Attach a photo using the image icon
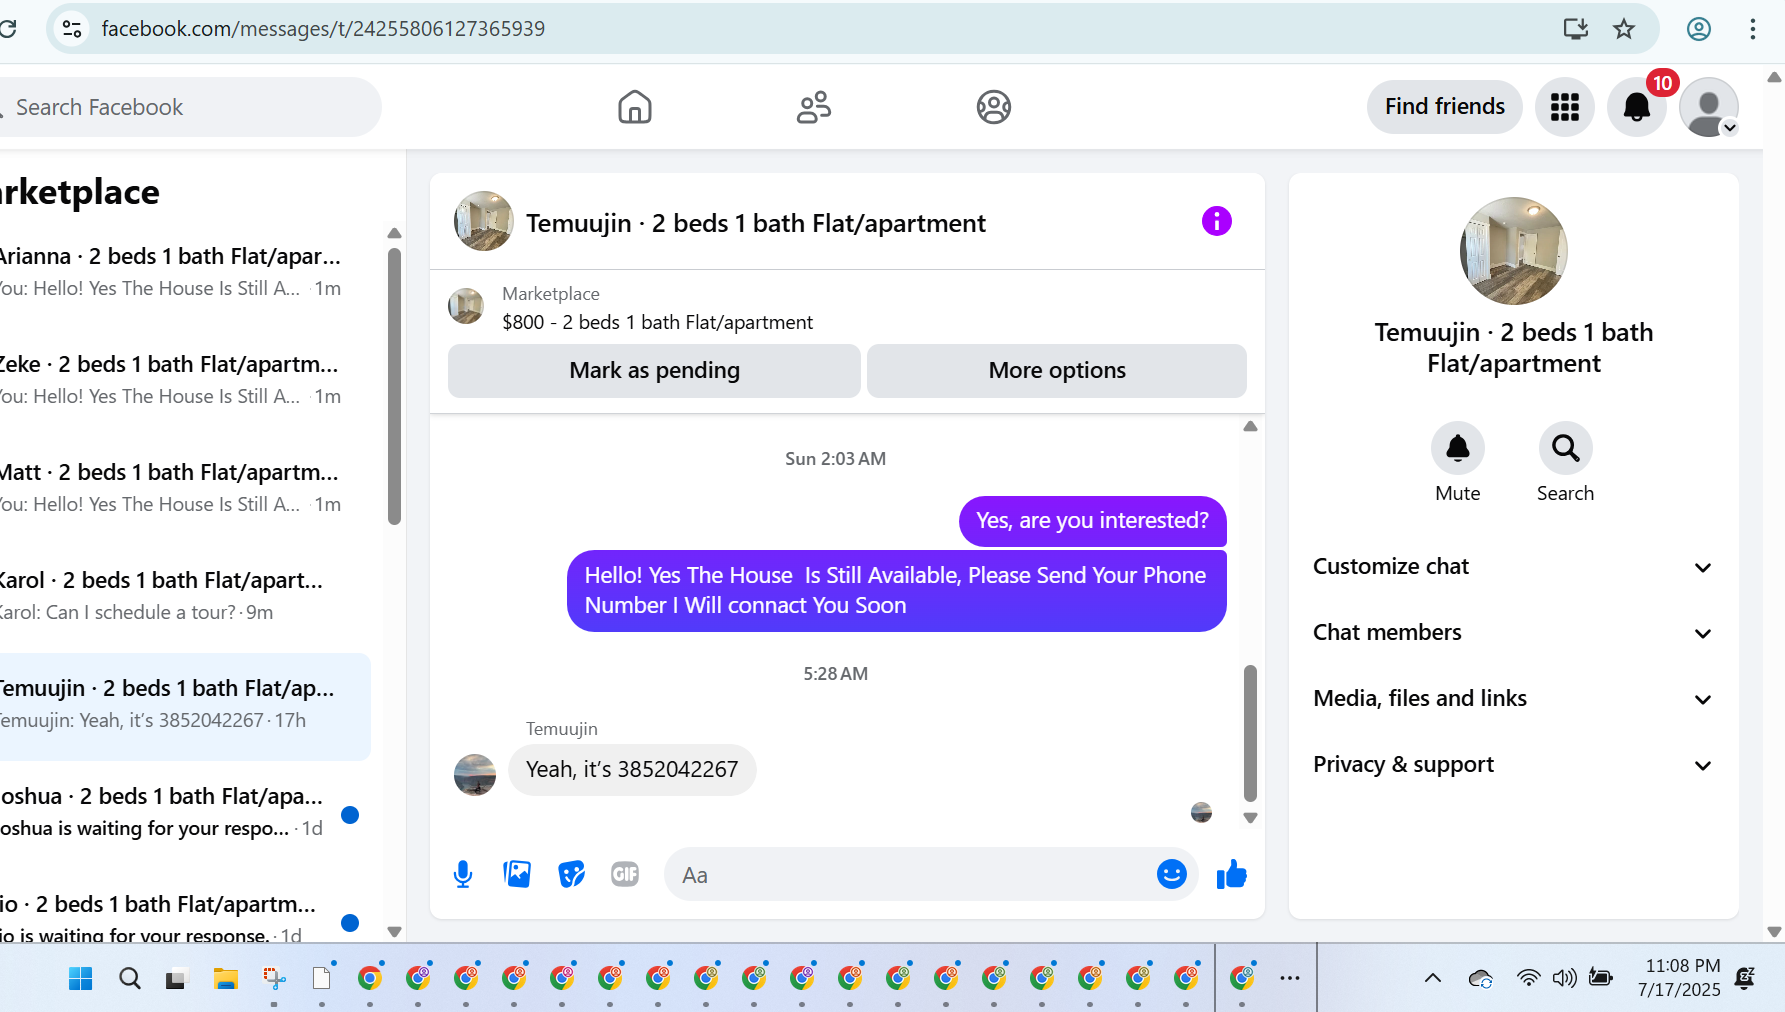Image resolution: width=1785 pixels, height=1012 pixels. pyautogui.click(x=517, y=875)
